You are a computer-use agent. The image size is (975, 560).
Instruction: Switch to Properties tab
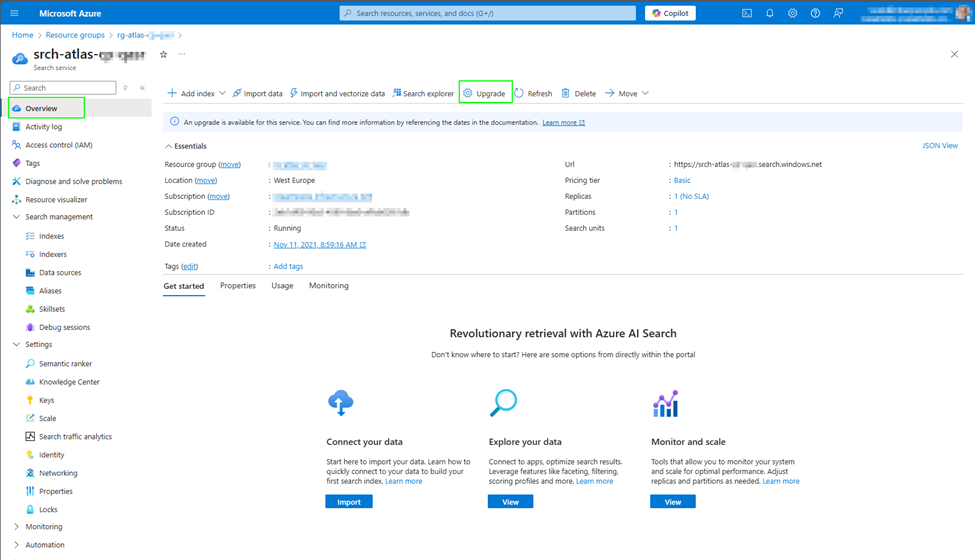[238, 286]
